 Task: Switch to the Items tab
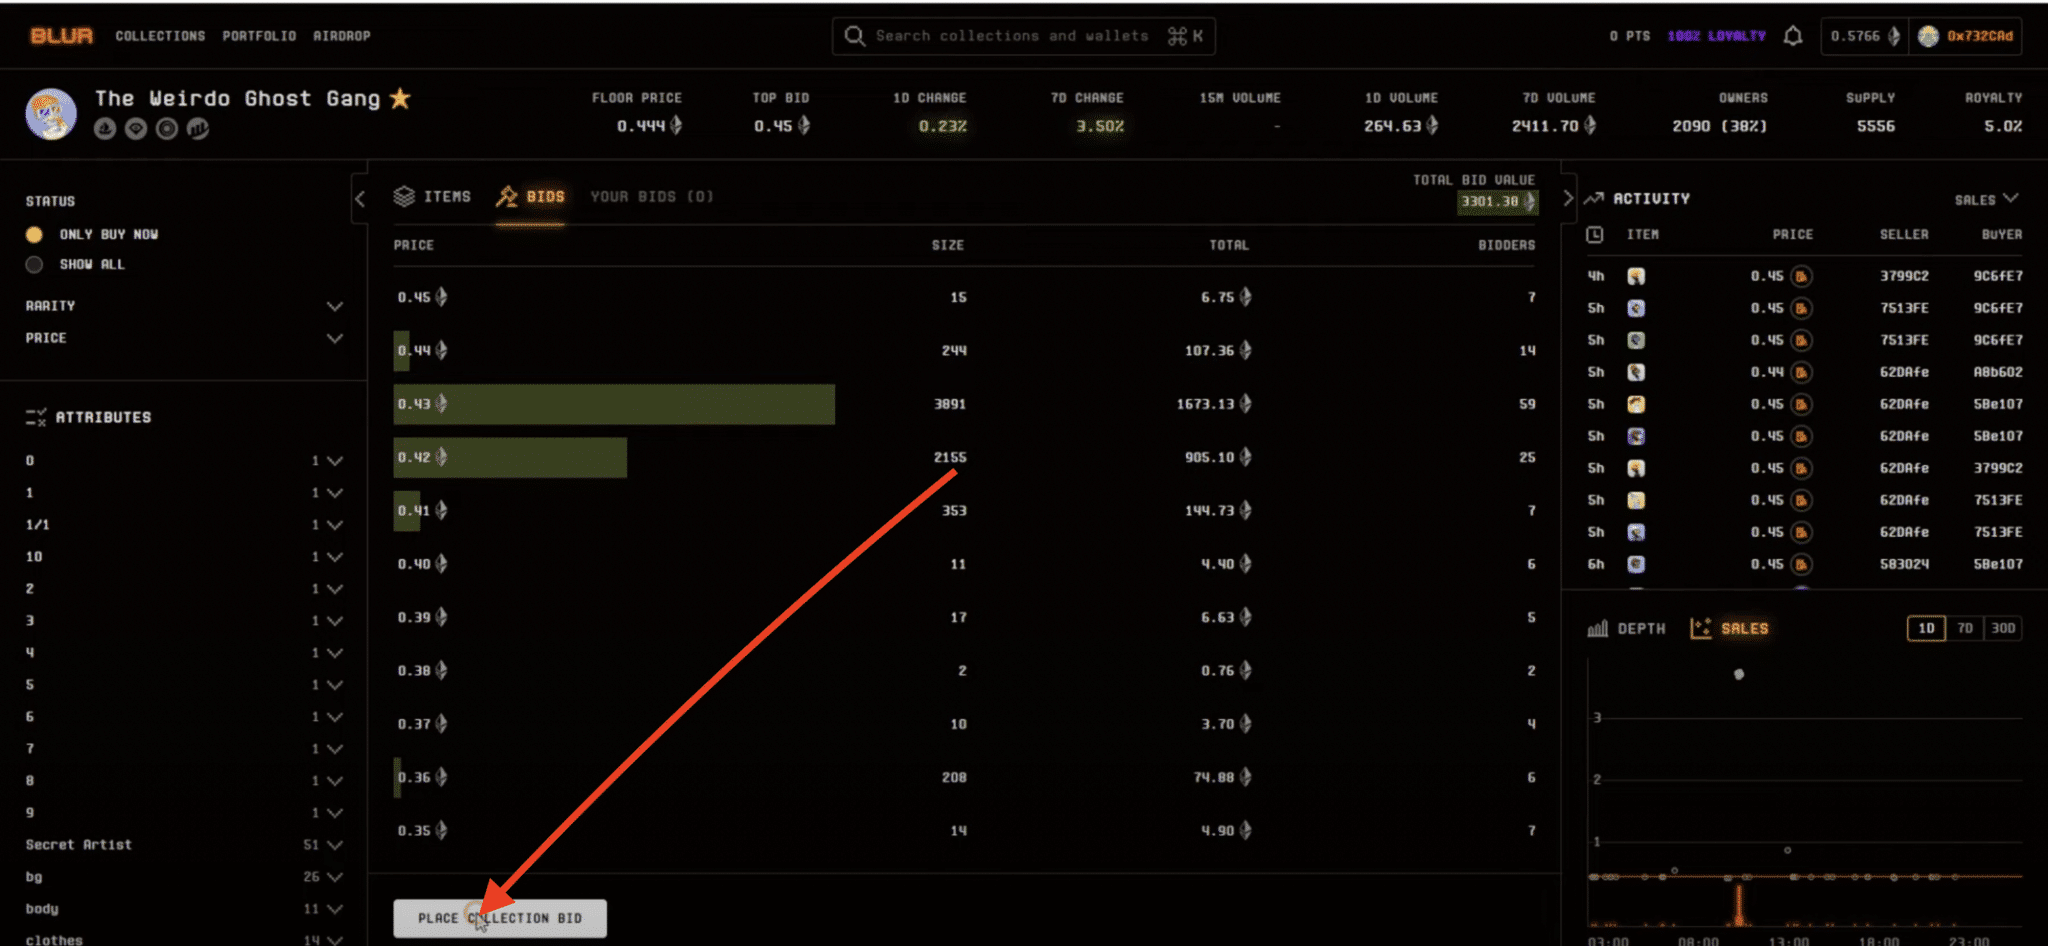point(433,197)
